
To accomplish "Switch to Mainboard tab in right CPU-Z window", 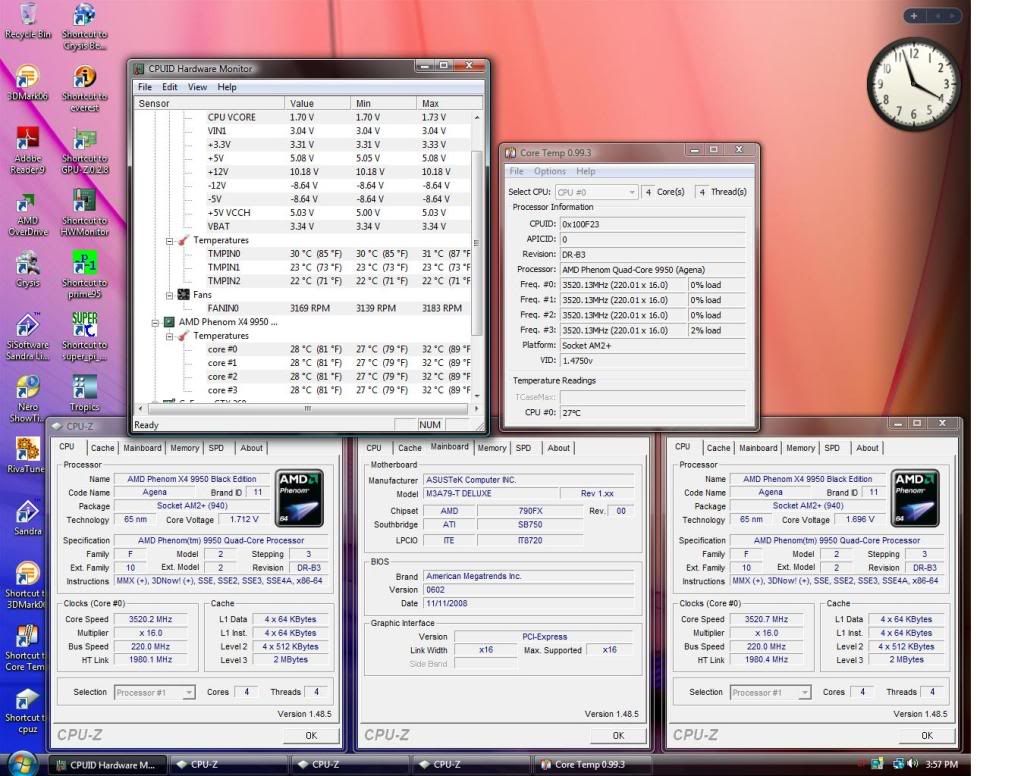I will pyautogui.click(x=758, y=448).
